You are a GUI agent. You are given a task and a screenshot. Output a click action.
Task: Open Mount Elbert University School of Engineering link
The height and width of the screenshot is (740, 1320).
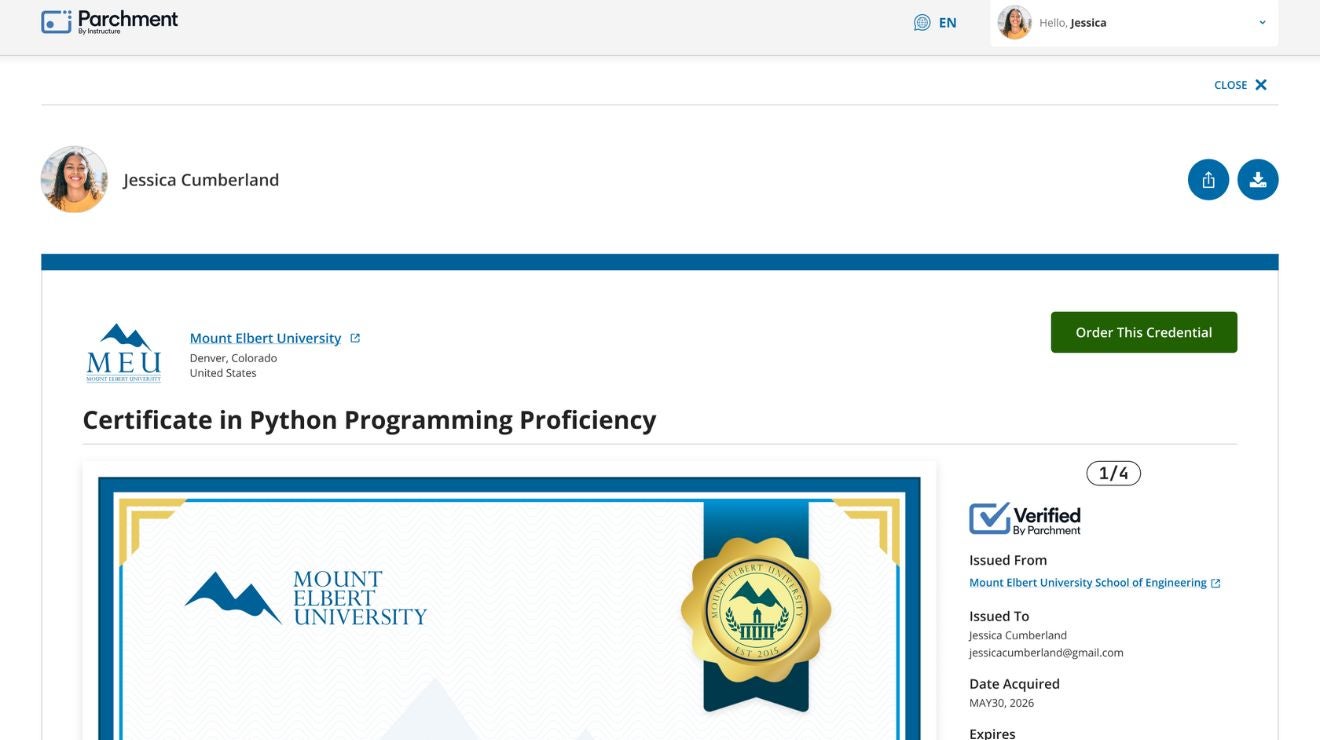coord(1087,583)
